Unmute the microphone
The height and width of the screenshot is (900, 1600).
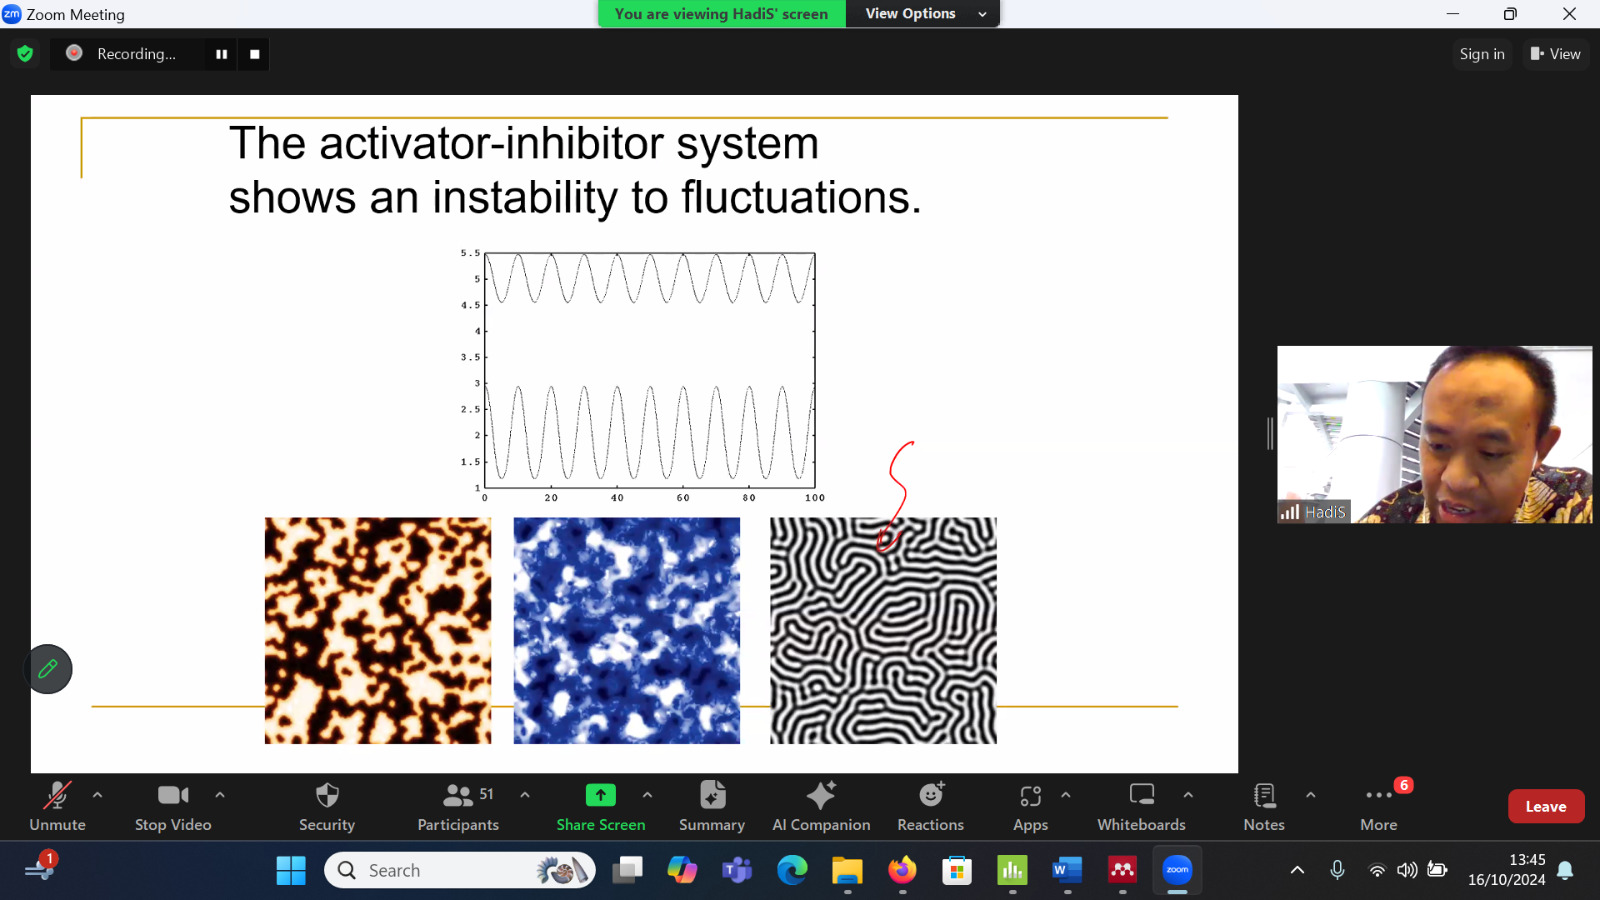[x=57, y=806]
